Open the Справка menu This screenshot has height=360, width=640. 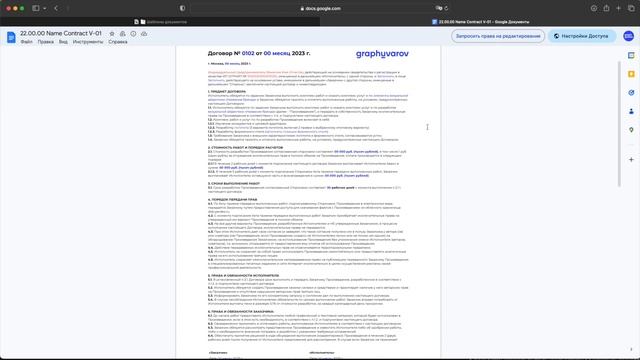[118, 42]
